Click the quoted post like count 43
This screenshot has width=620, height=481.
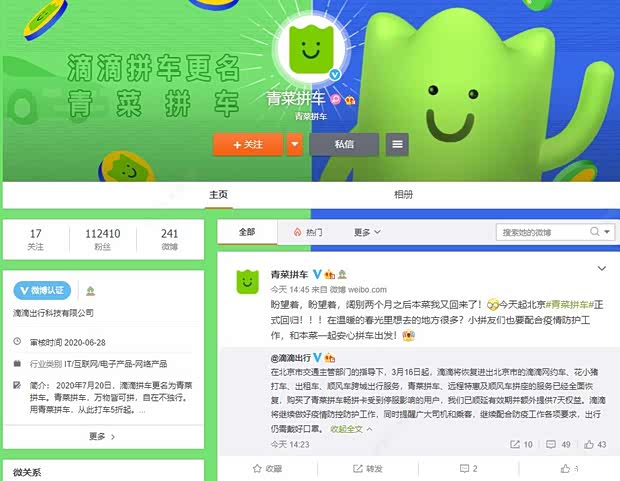pyautogui.click(x=595, y=445)
